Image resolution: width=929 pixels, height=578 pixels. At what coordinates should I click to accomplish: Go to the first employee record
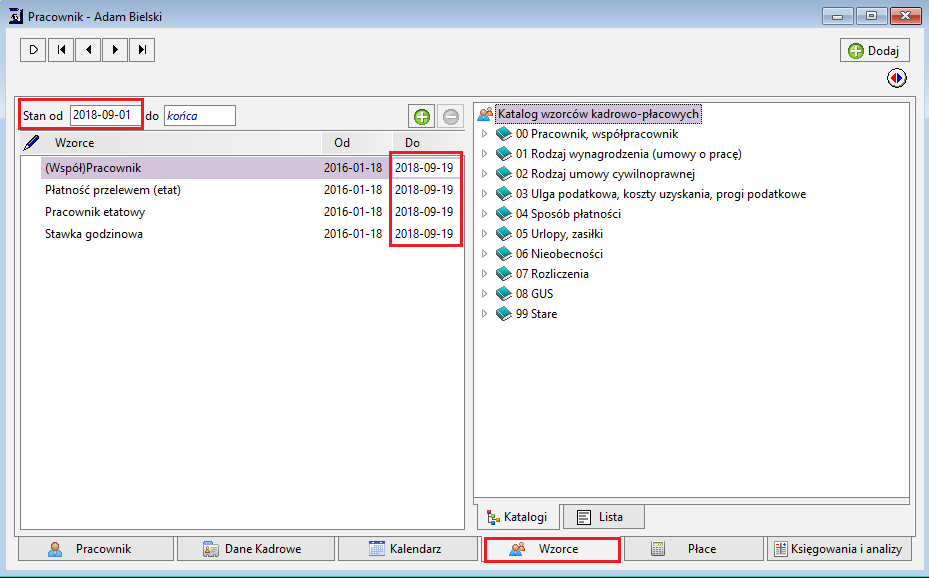click(61, 50)
